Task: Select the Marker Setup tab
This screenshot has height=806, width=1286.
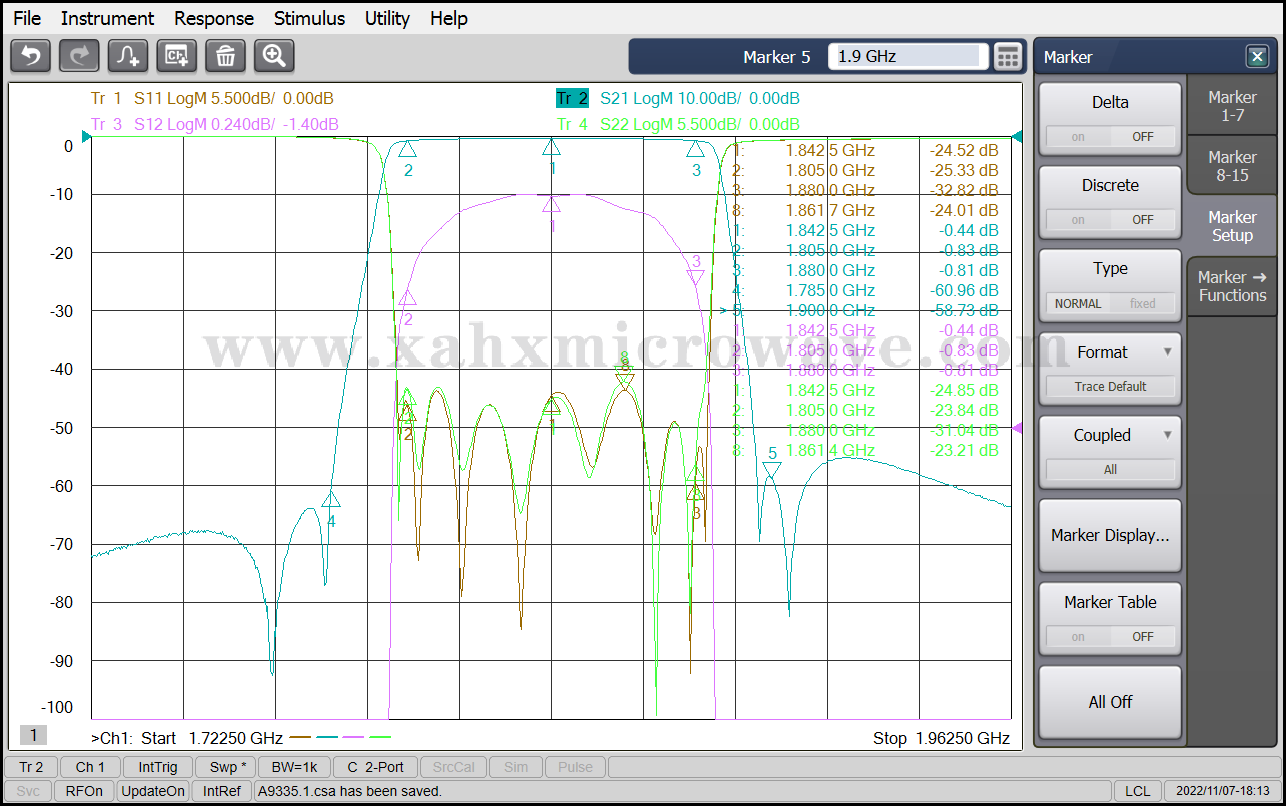Action: [x=1232, y=226]
